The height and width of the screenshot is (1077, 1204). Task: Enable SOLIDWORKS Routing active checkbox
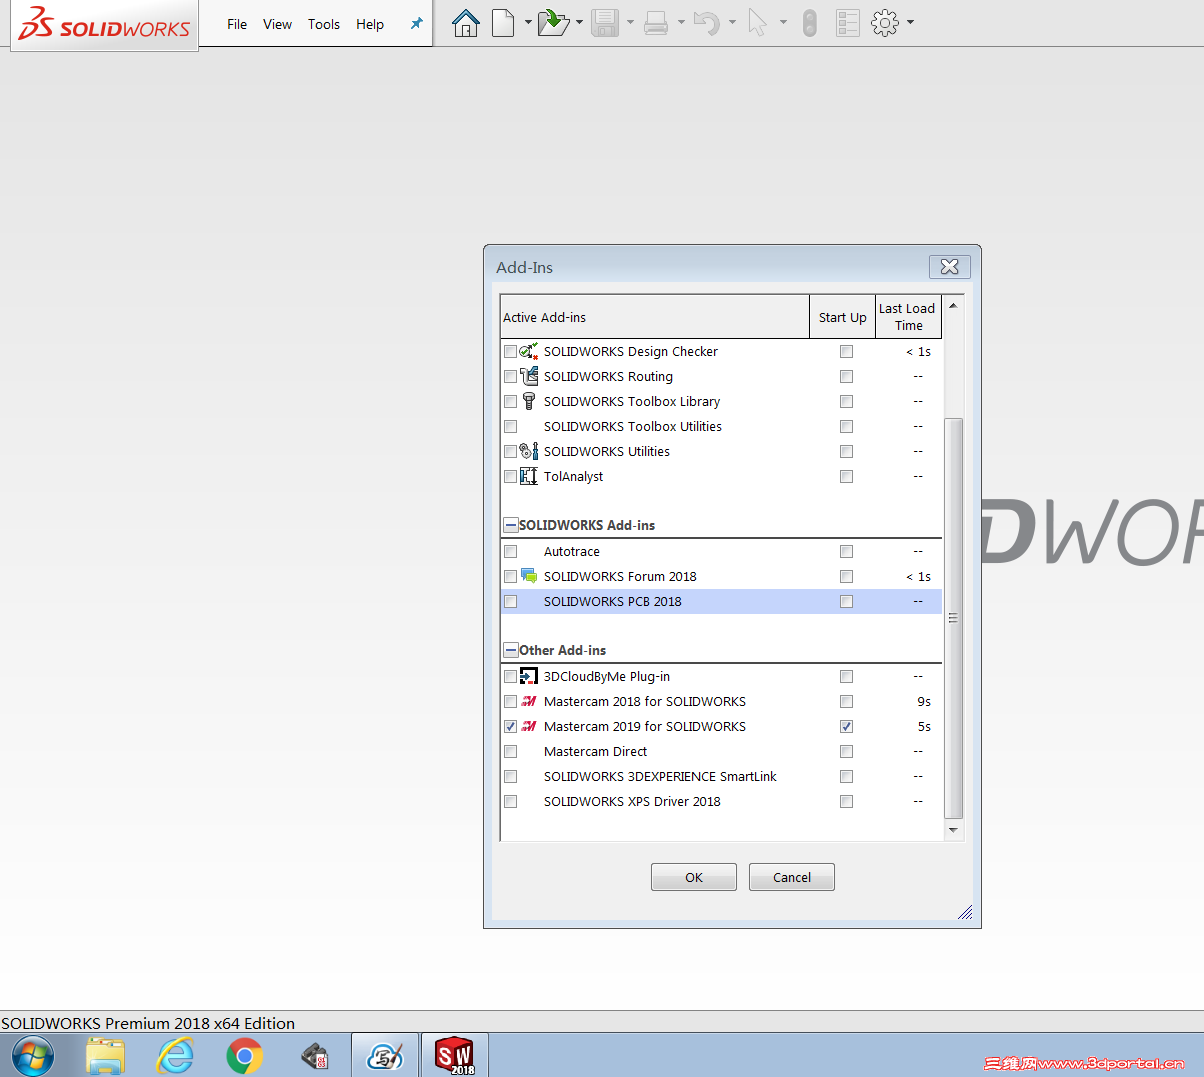click(510, 377)
